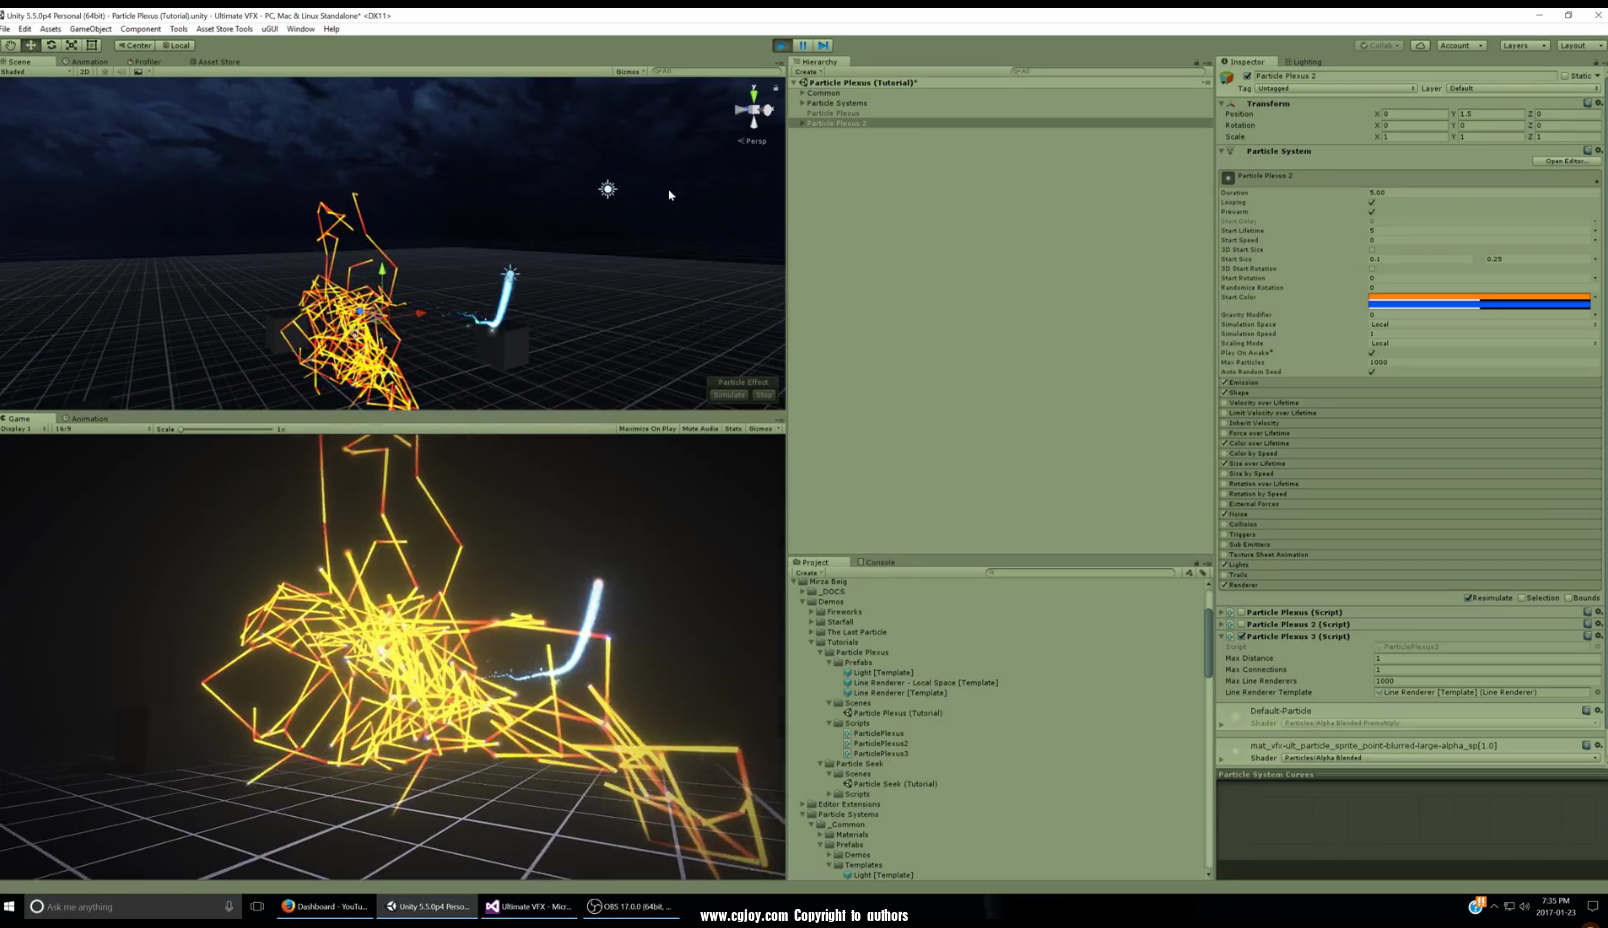This screenshot has height=928, width=1608.
Task: Open Transform component help book icon
Action: pyautogui.click(x=1587, y=103)
